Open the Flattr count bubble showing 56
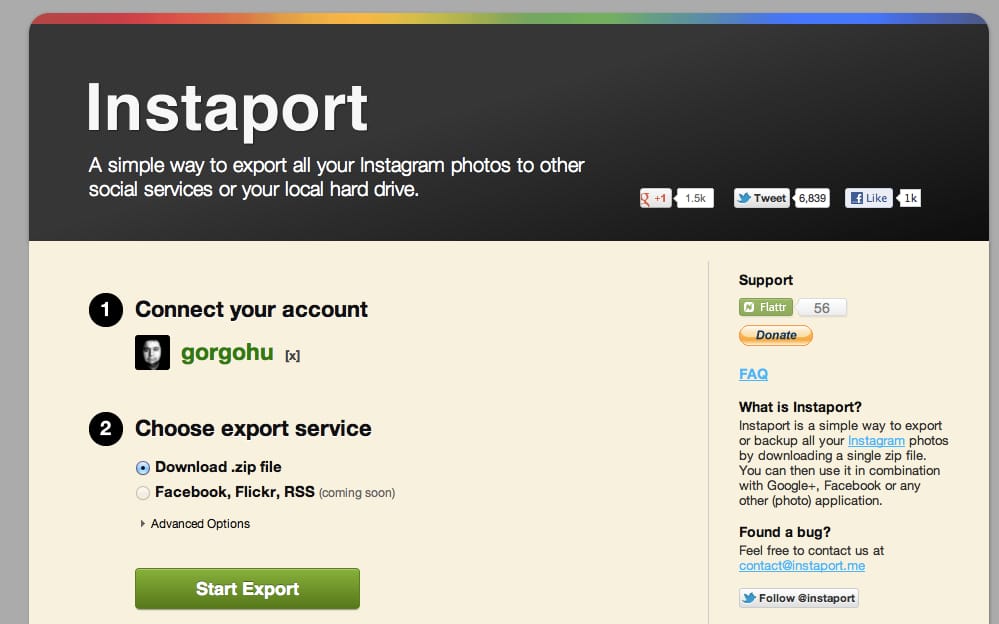 tap(821, 308)
